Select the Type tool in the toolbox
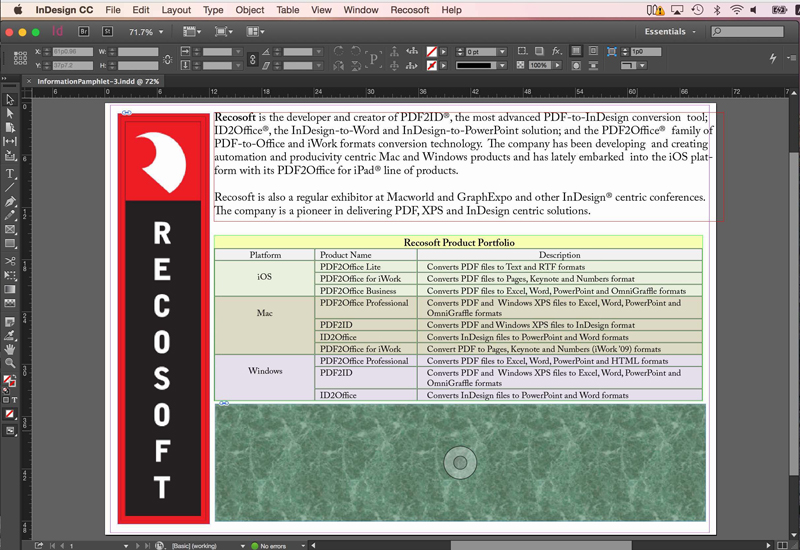Image resolution: width=800 pixels, height=550 pixels. pos(10,173)
